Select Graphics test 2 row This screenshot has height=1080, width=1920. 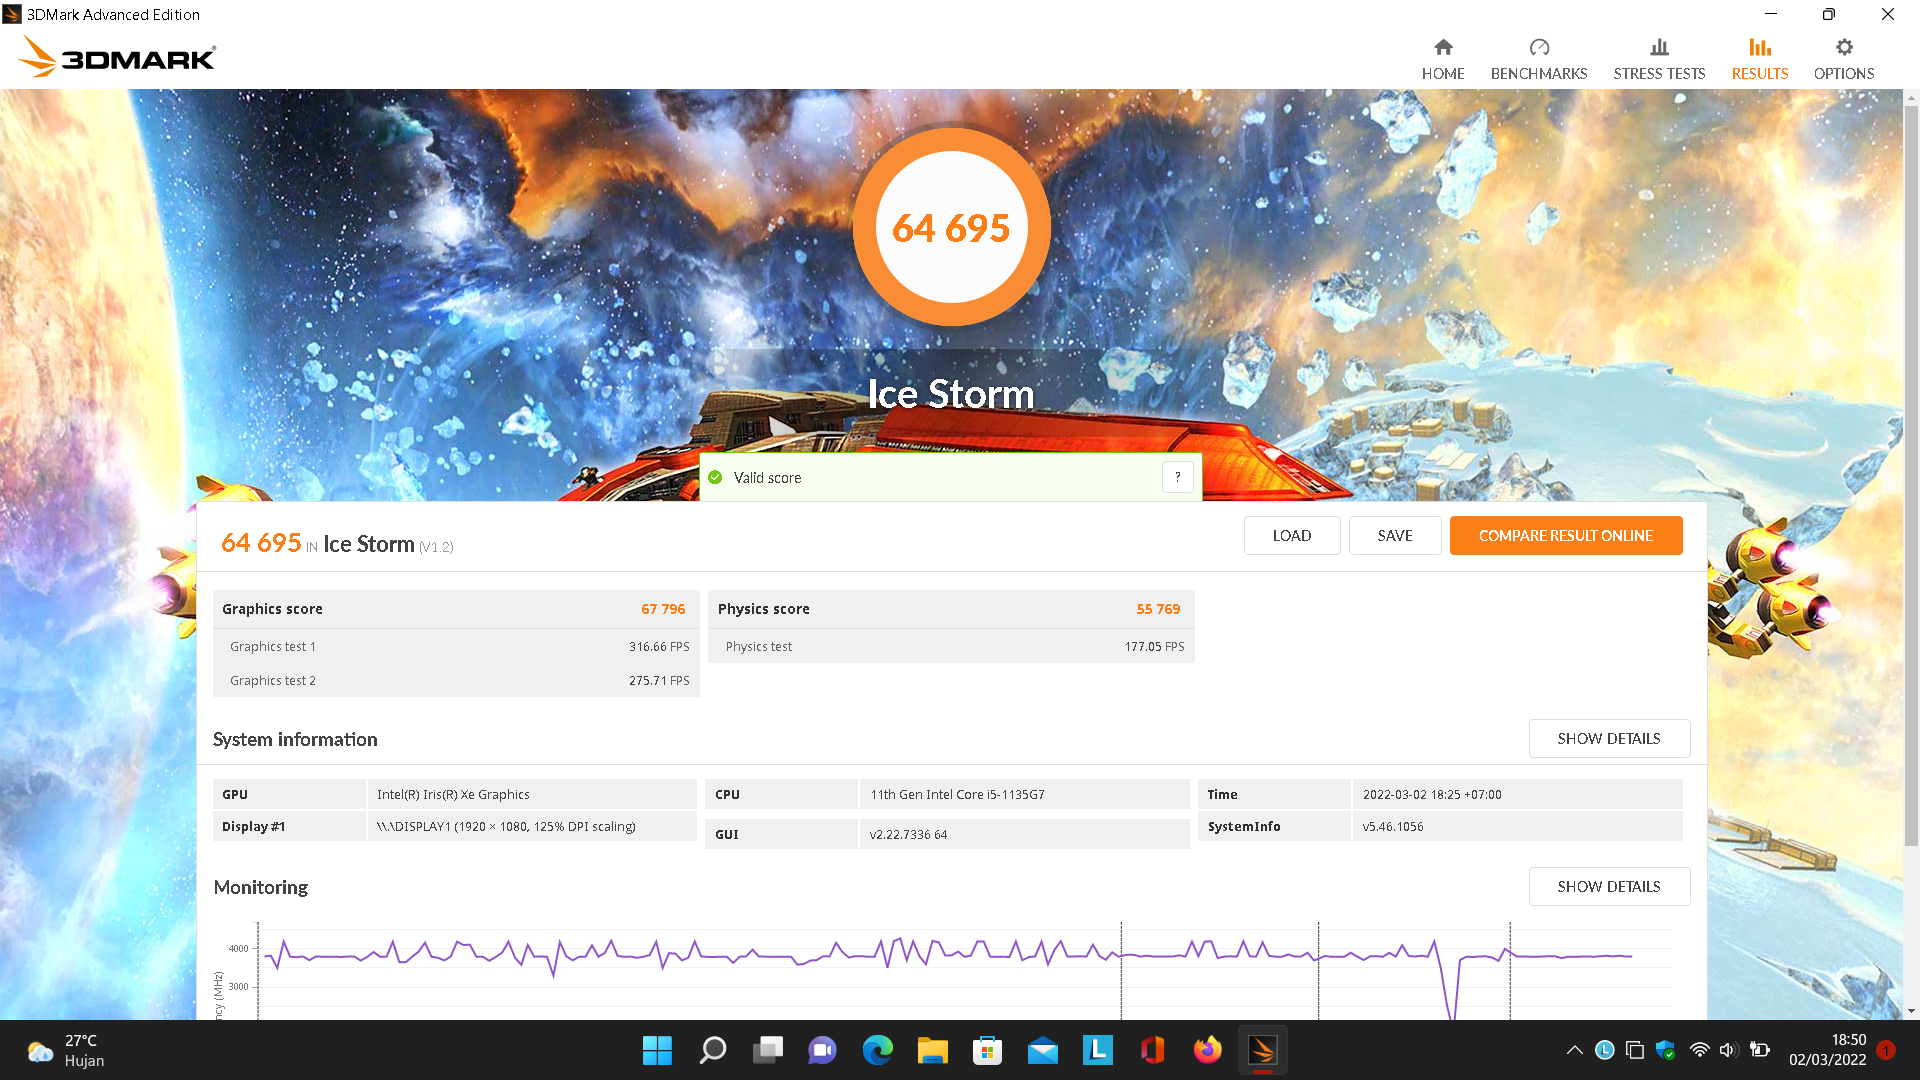point(456,681)
